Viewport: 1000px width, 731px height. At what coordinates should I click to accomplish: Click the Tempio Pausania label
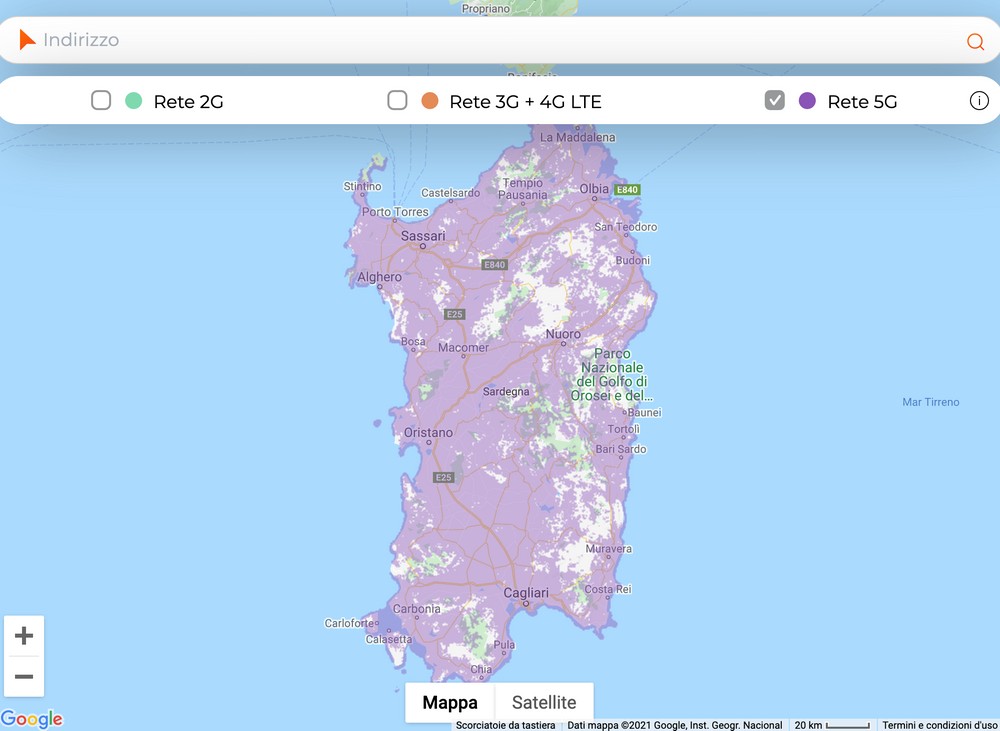pyautogui.click(x=523, y=189)
